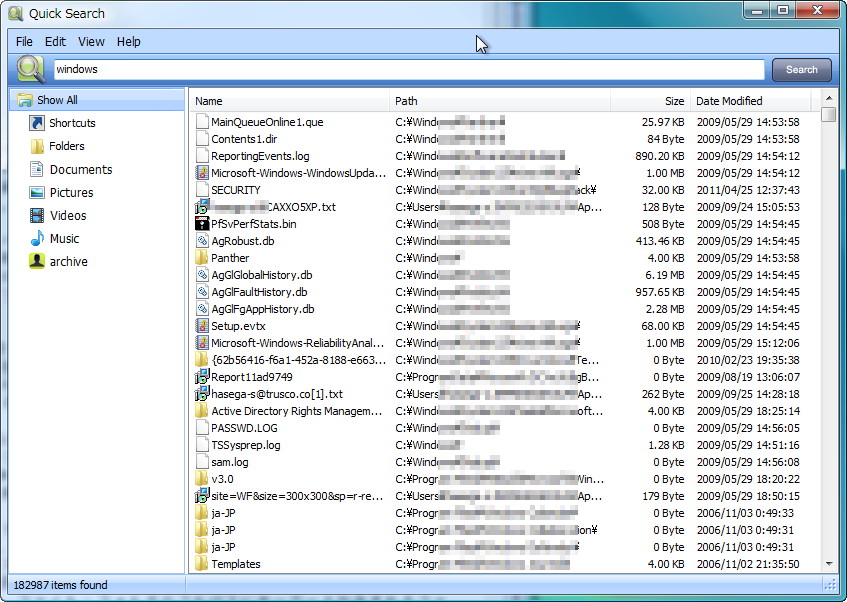Click the 6.19 MB size cell
Image resolution: width=847 pixels, height=602 pixels.
(664, 275)
